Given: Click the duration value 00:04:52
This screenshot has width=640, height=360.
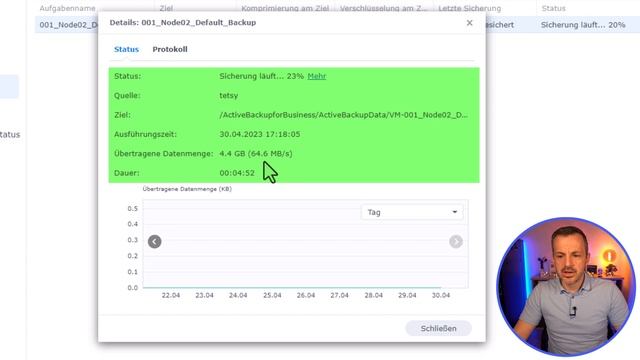Looking at the screenshot, I should tap(237, 173).
